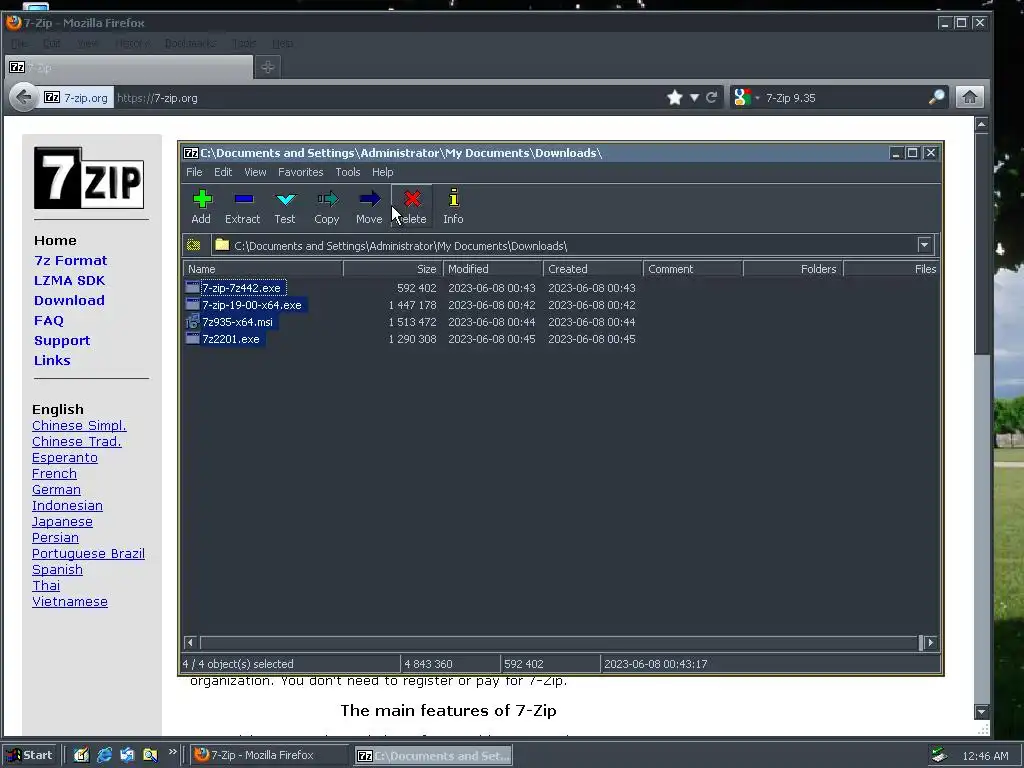Viewport: 1024px width, 768px height.
Task: Switch site language to Esperanto
Action: point(65,458)
